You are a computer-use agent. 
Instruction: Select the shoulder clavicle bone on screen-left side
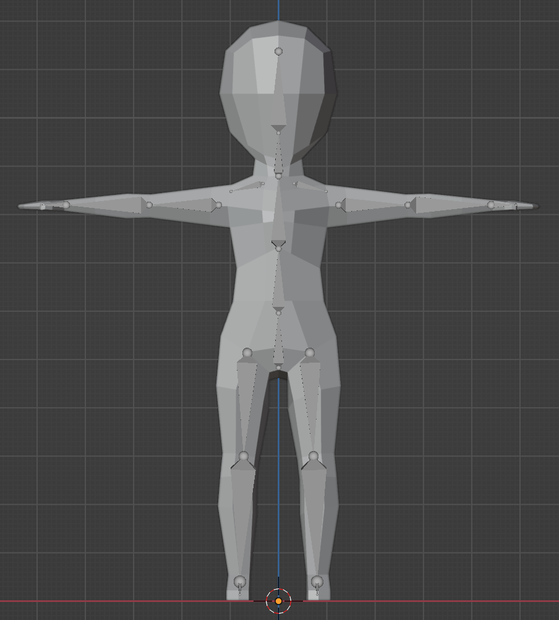(x=247, y=187)
